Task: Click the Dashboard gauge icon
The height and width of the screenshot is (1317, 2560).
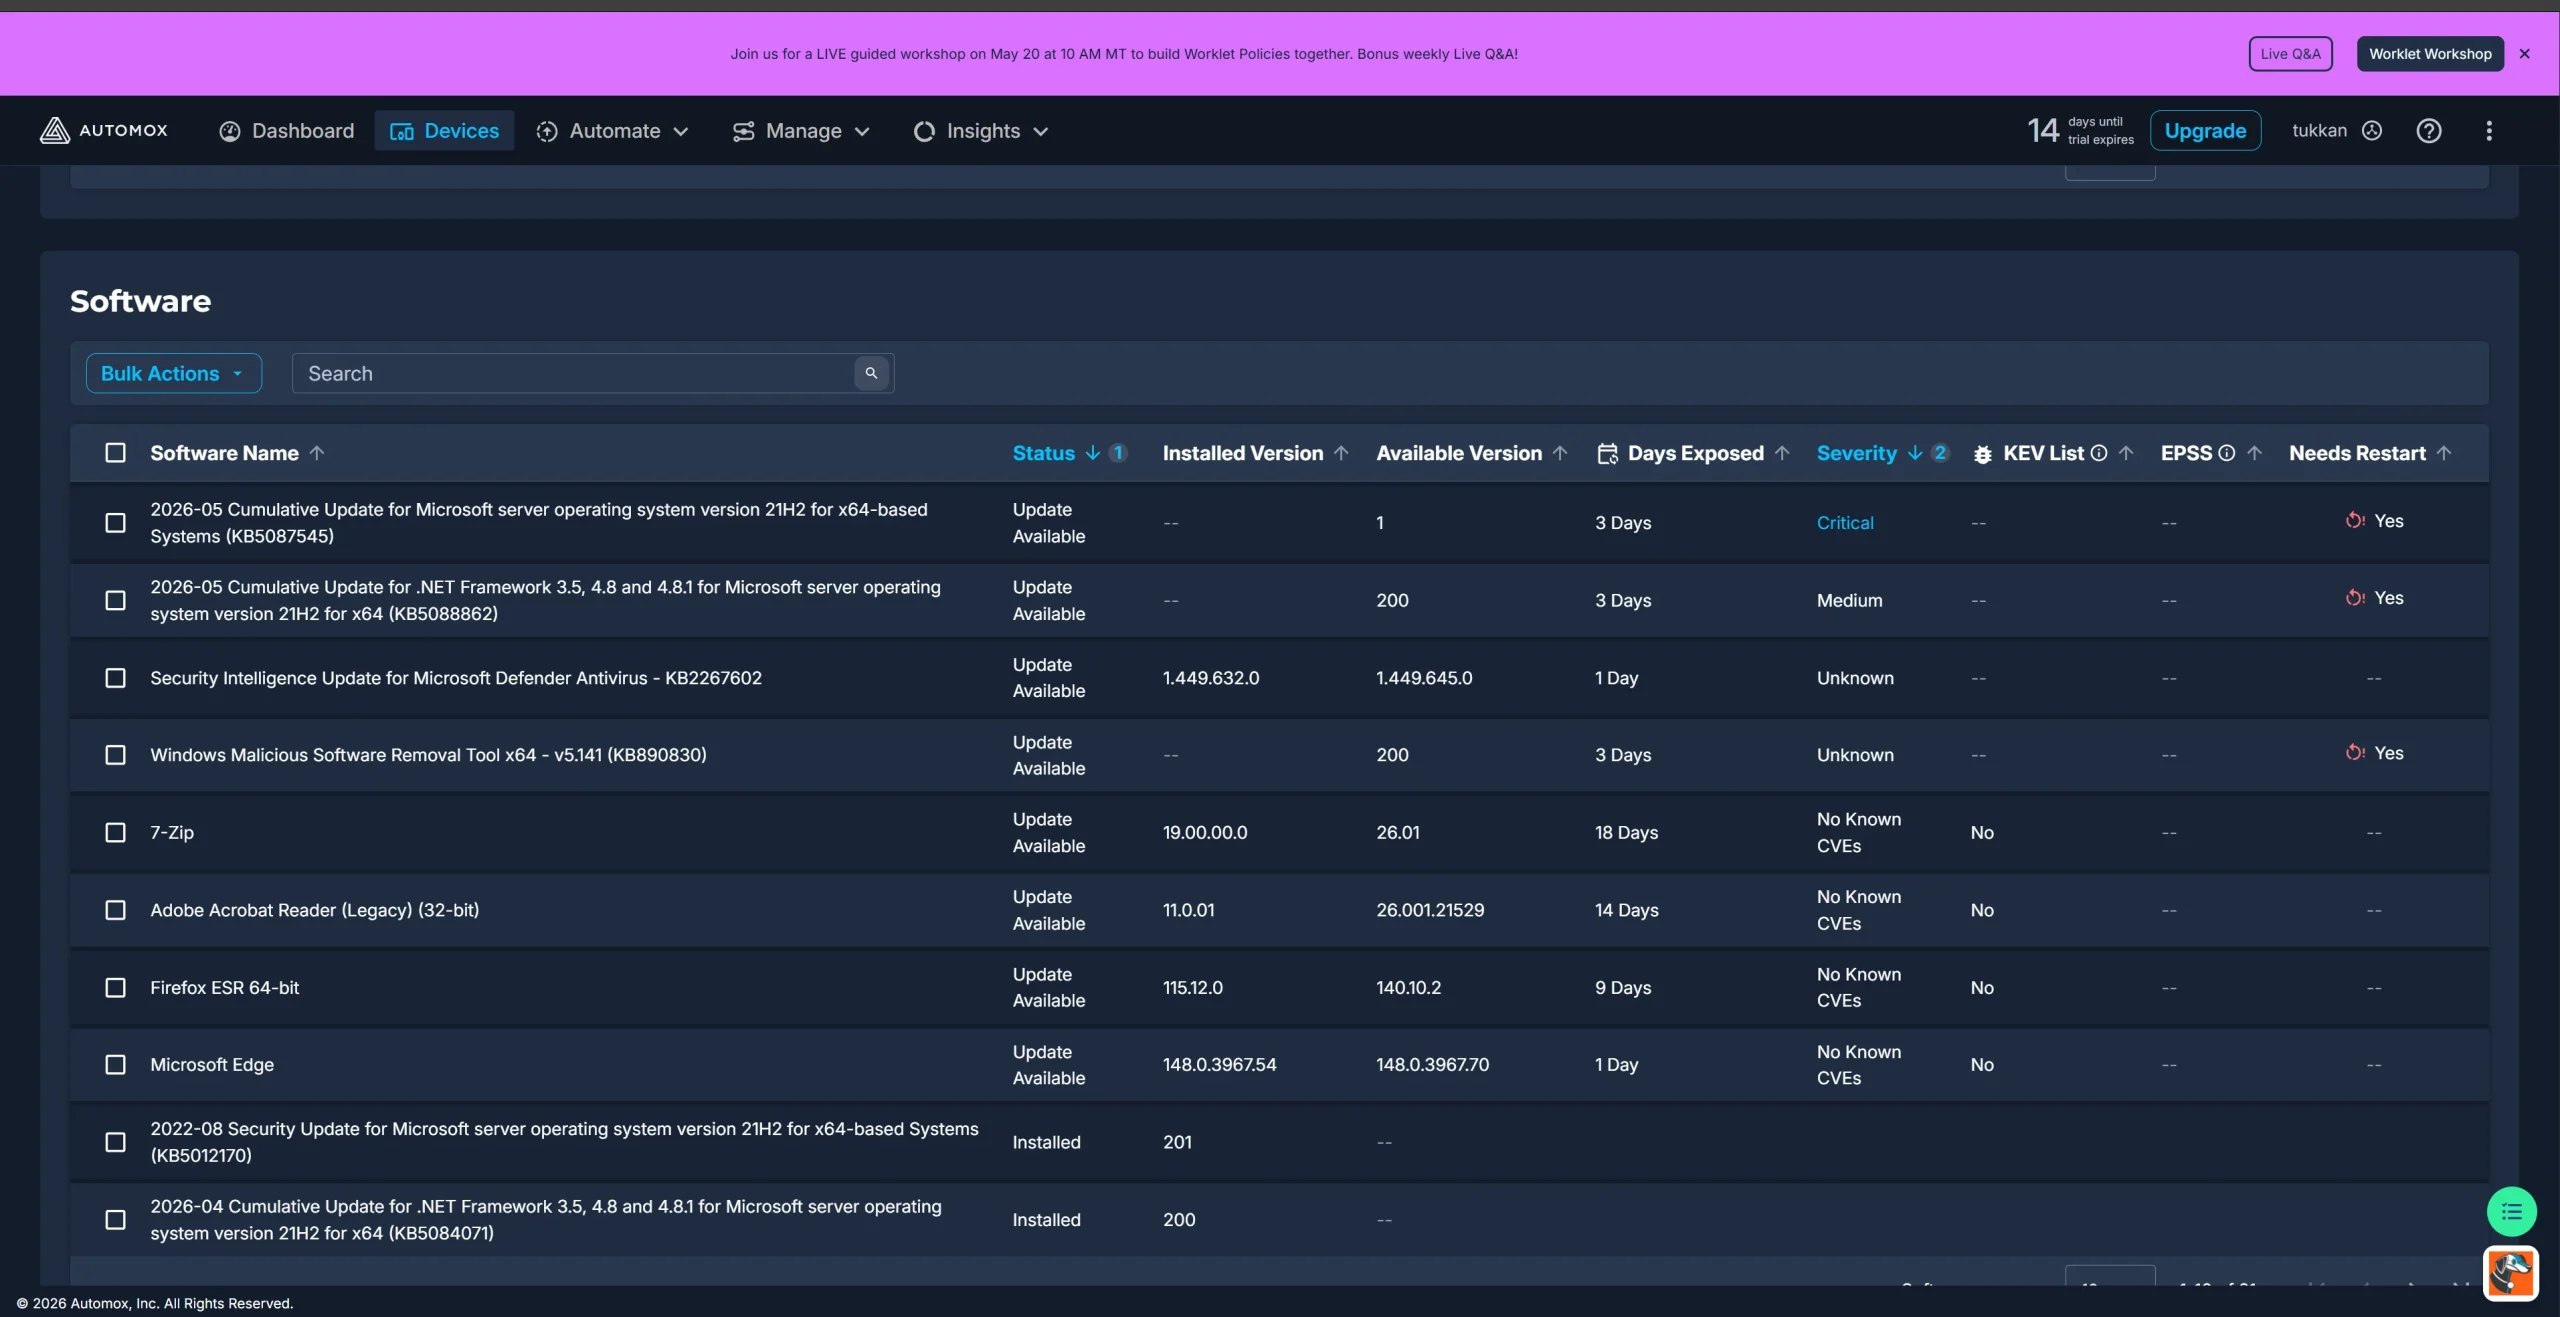Action: (230, 131)
